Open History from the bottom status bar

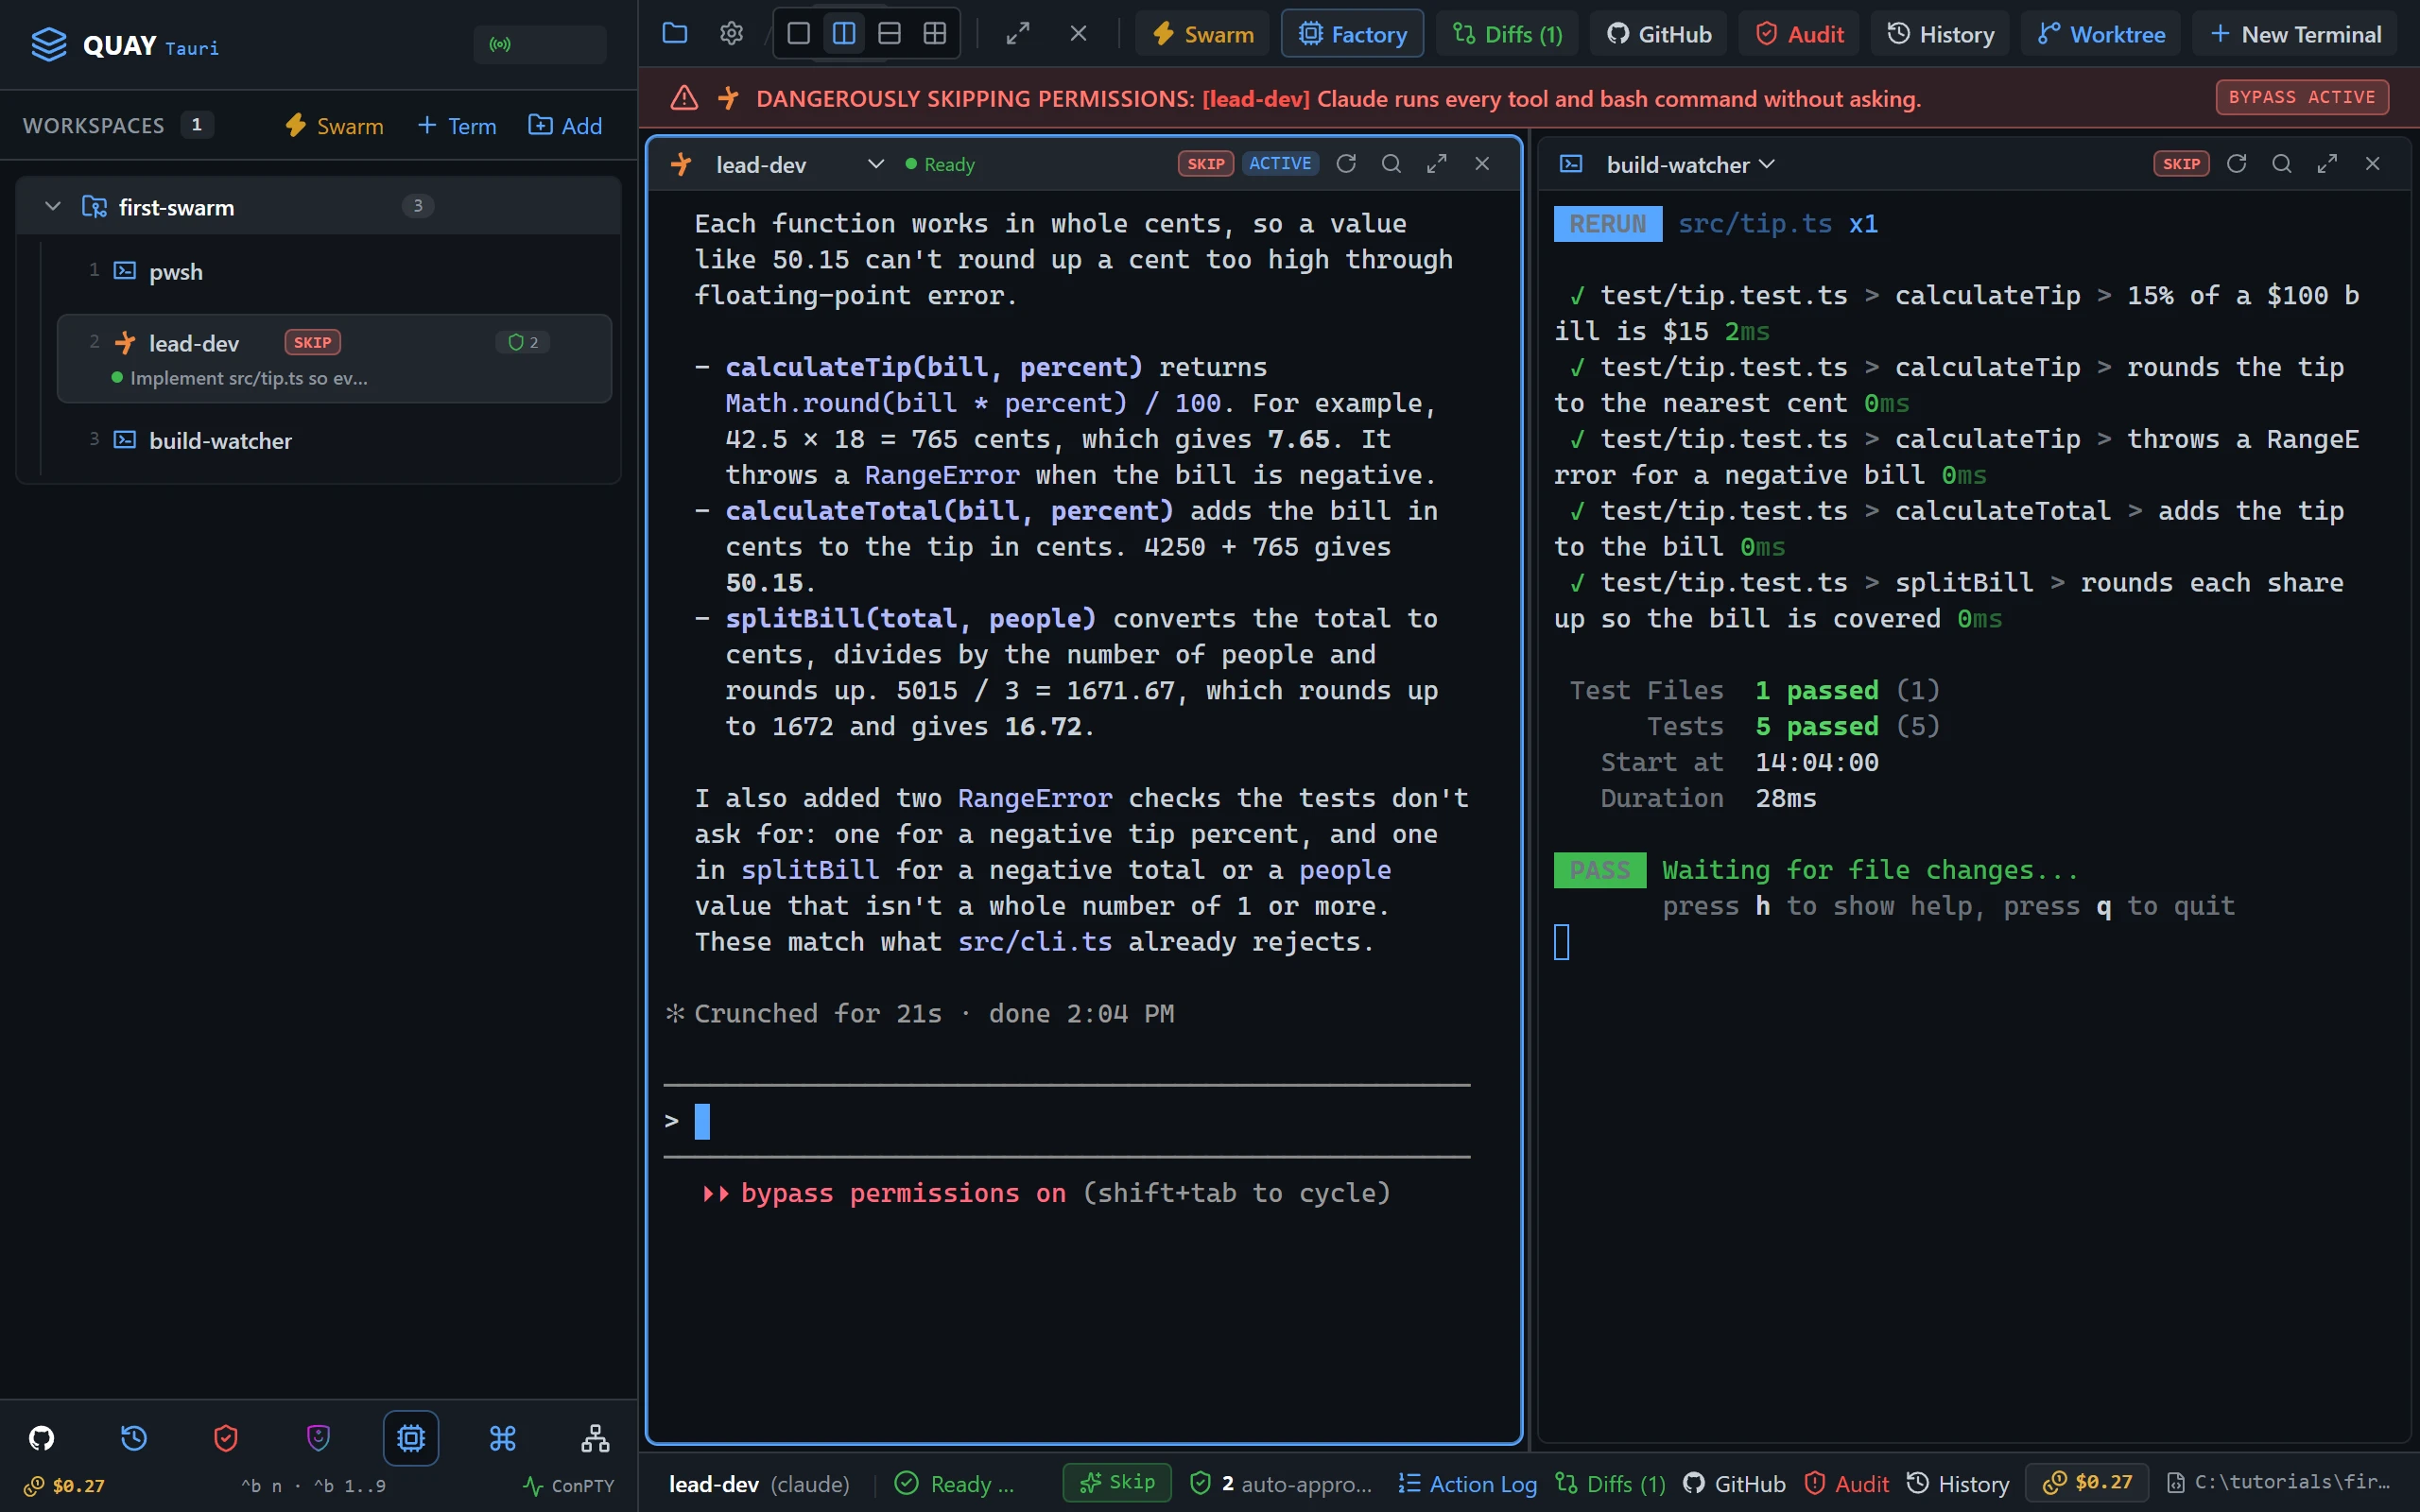click(x=1958, y=1484)
